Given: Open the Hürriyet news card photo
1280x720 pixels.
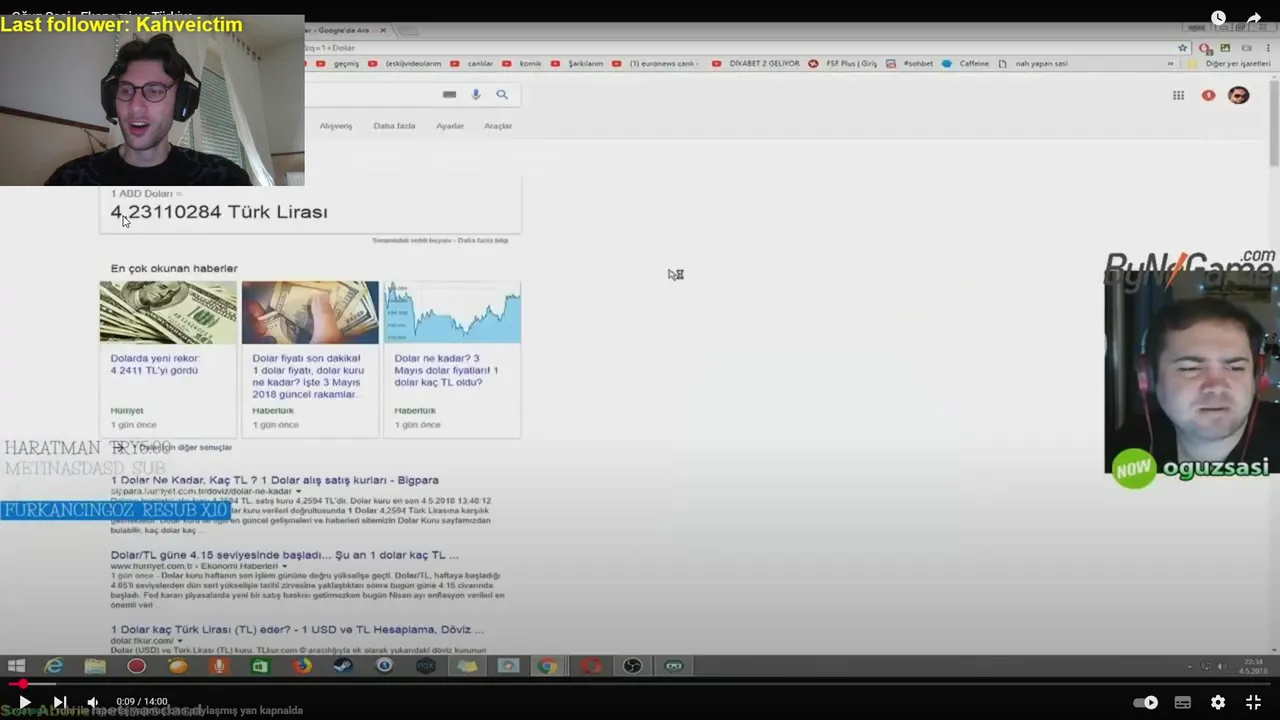Looking at the screenshot, I should [x=168, y=312].
